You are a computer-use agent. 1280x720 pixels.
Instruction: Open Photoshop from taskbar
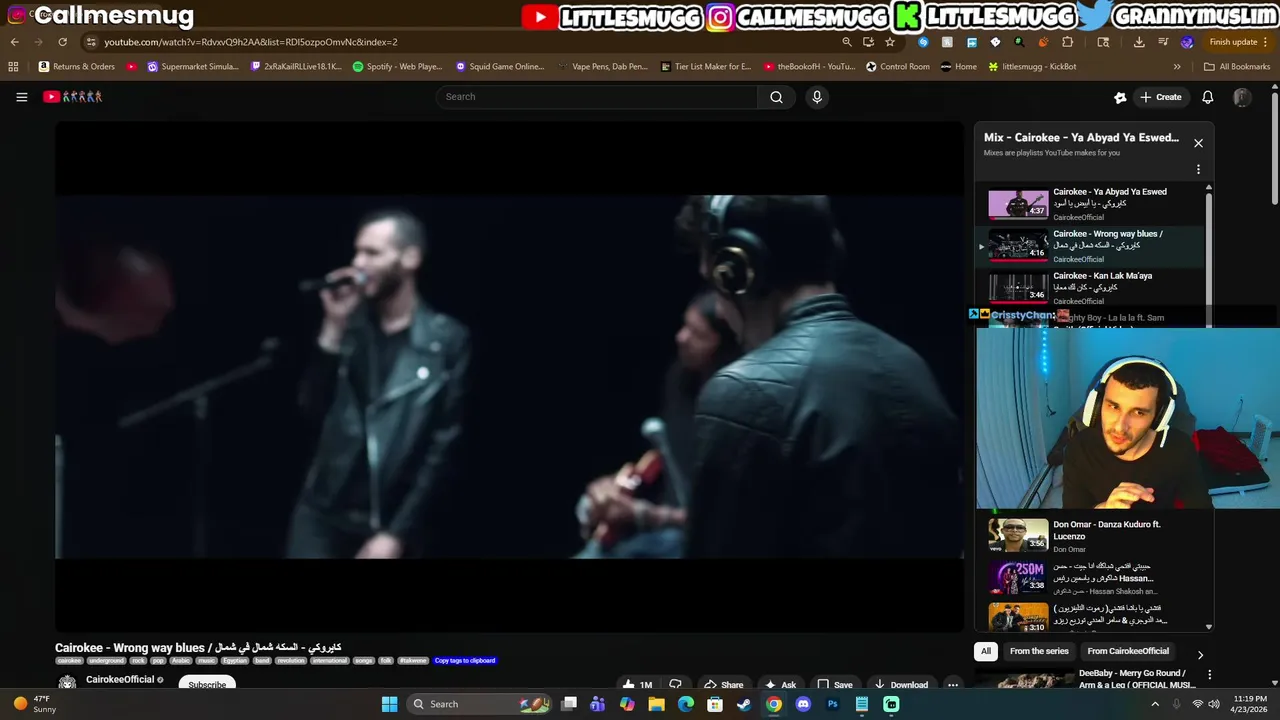click(832, 704)
